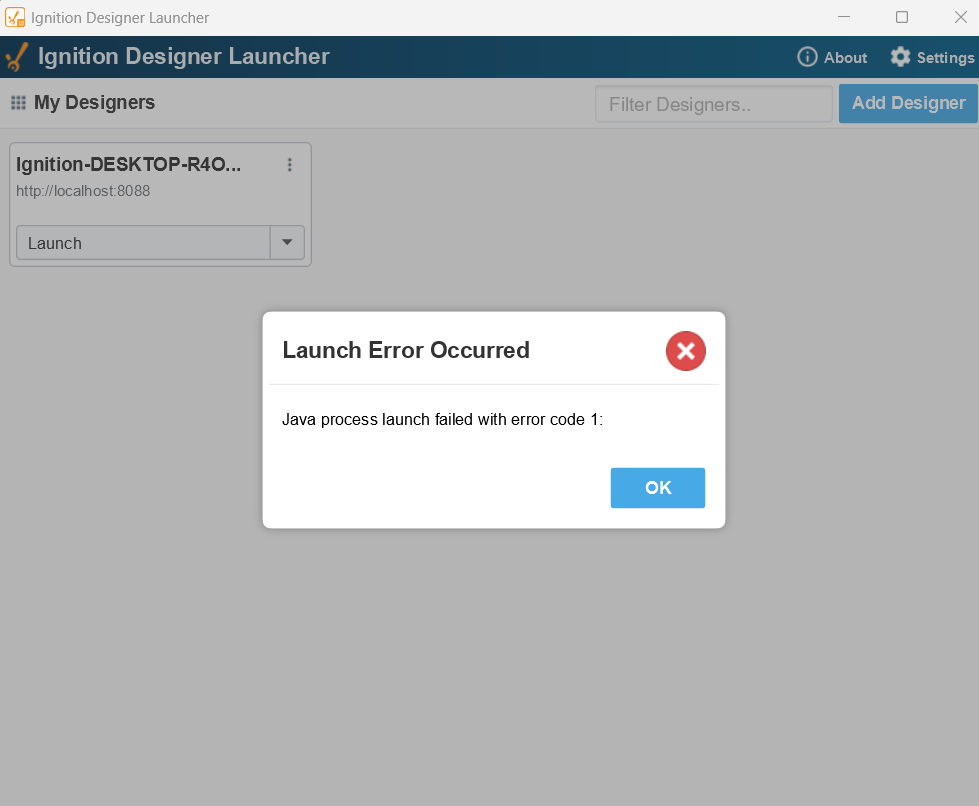Select the http://localhost:8088 address text

[83, 191]
